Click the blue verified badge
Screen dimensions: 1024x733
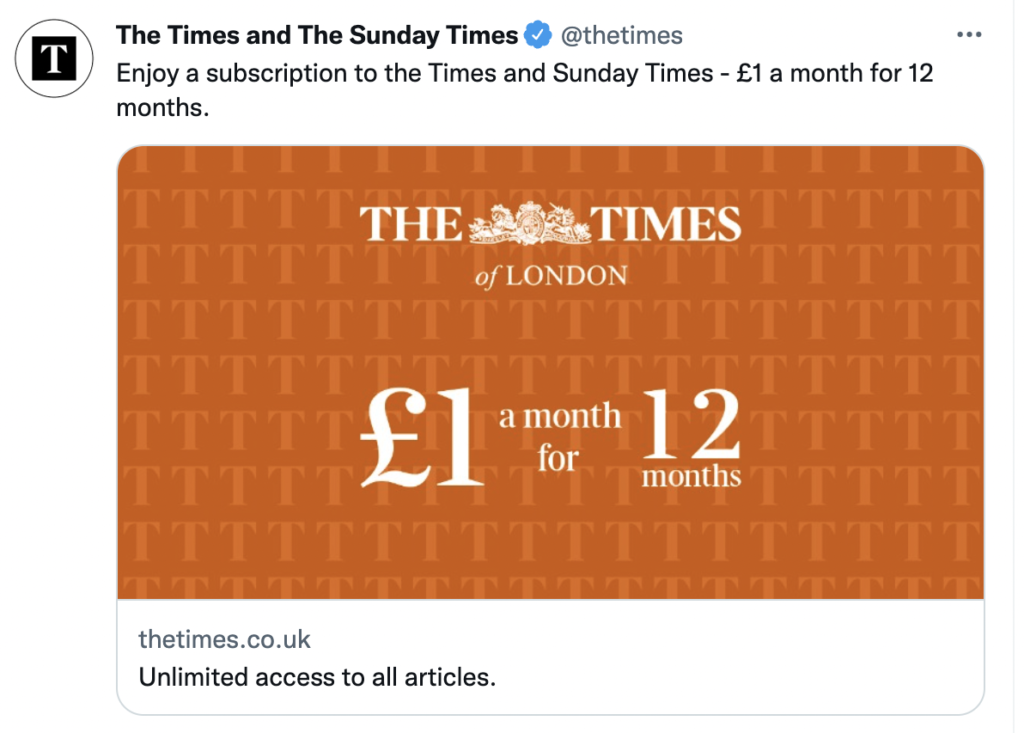[x=538, y=36]
